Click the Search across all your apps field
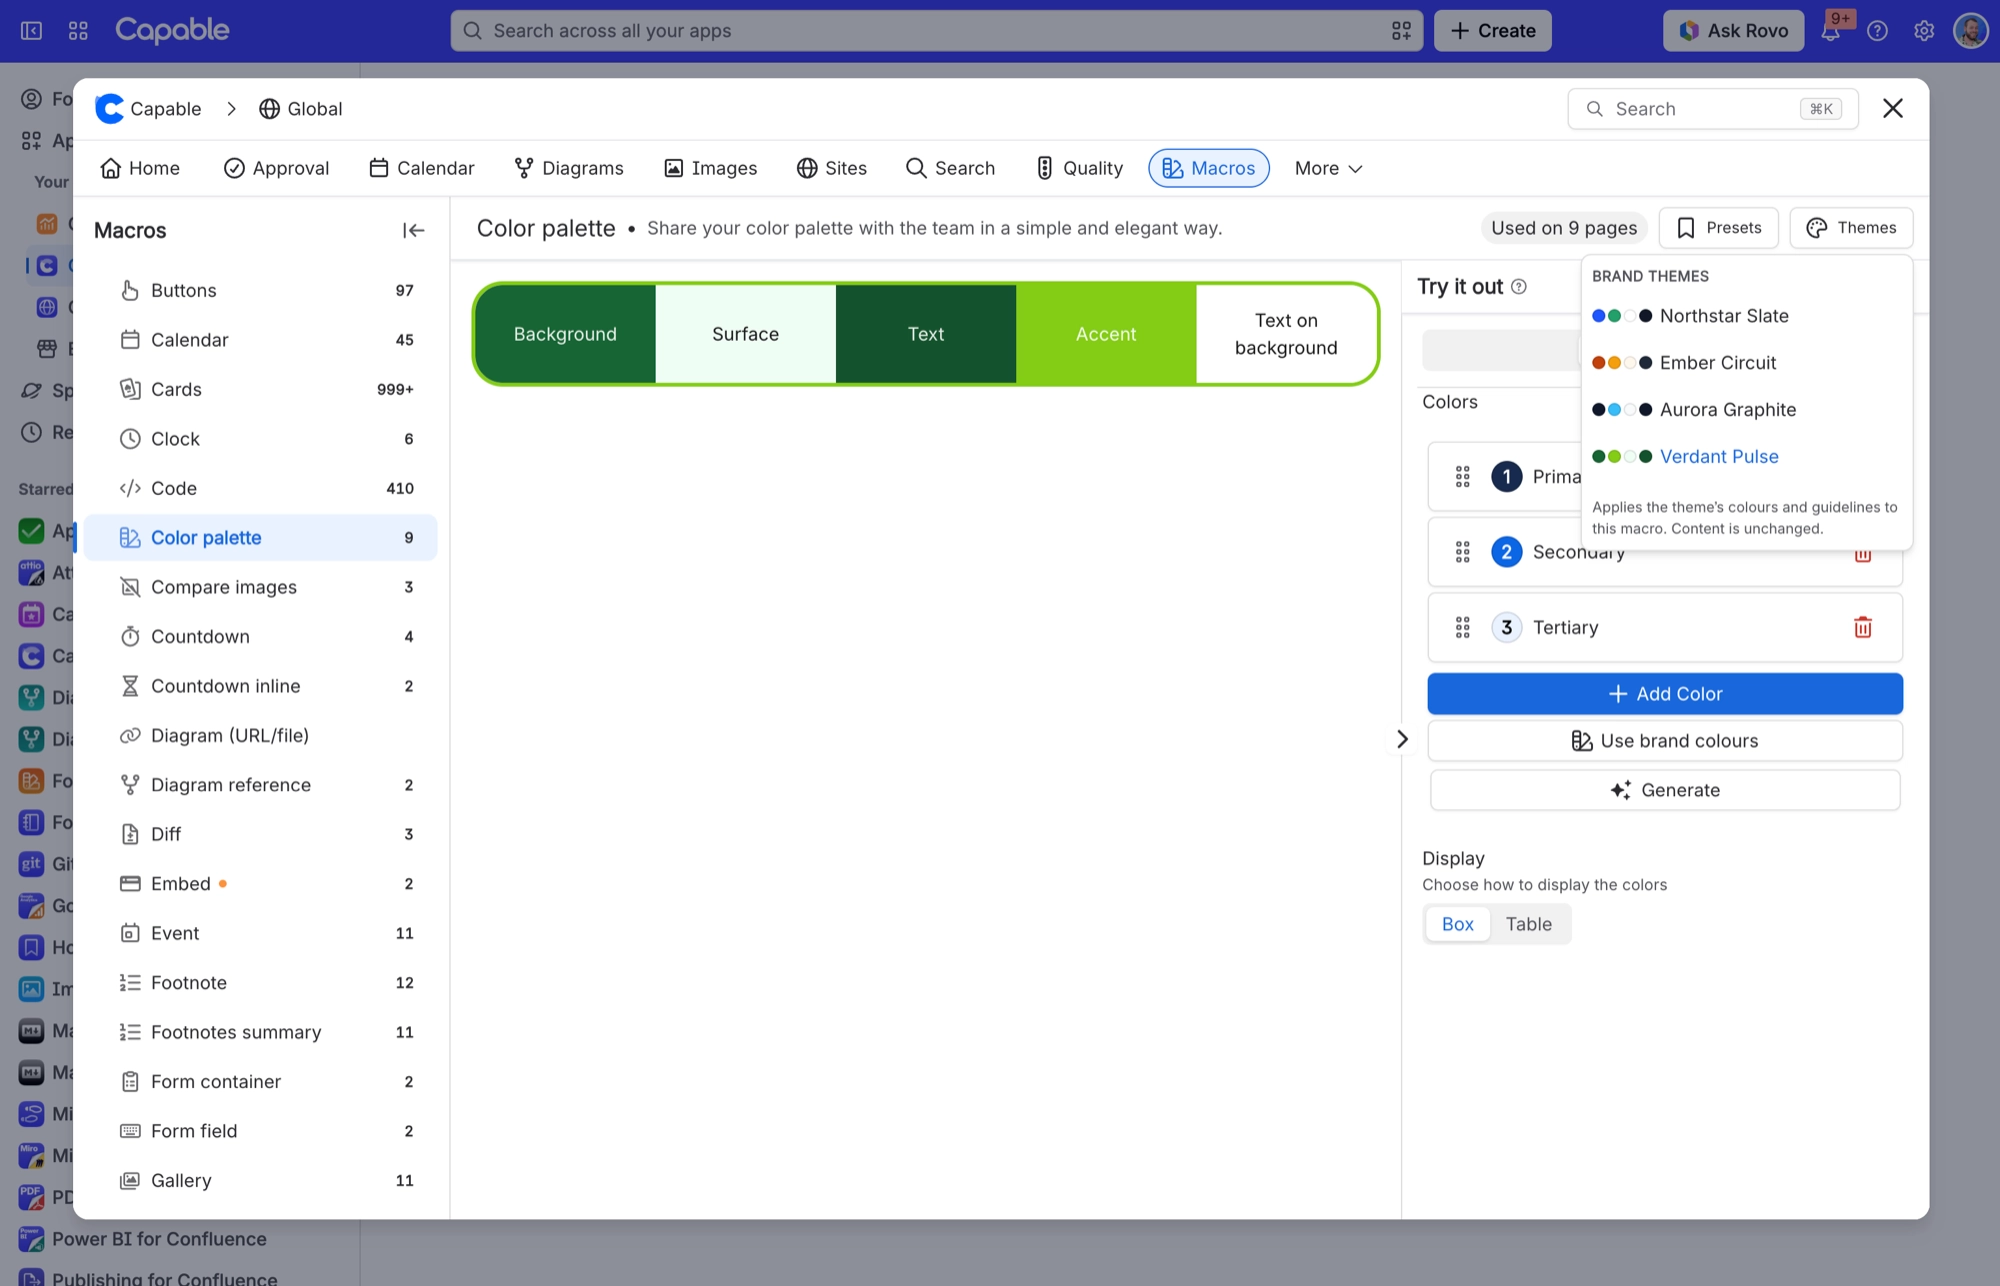 point(936,31)
